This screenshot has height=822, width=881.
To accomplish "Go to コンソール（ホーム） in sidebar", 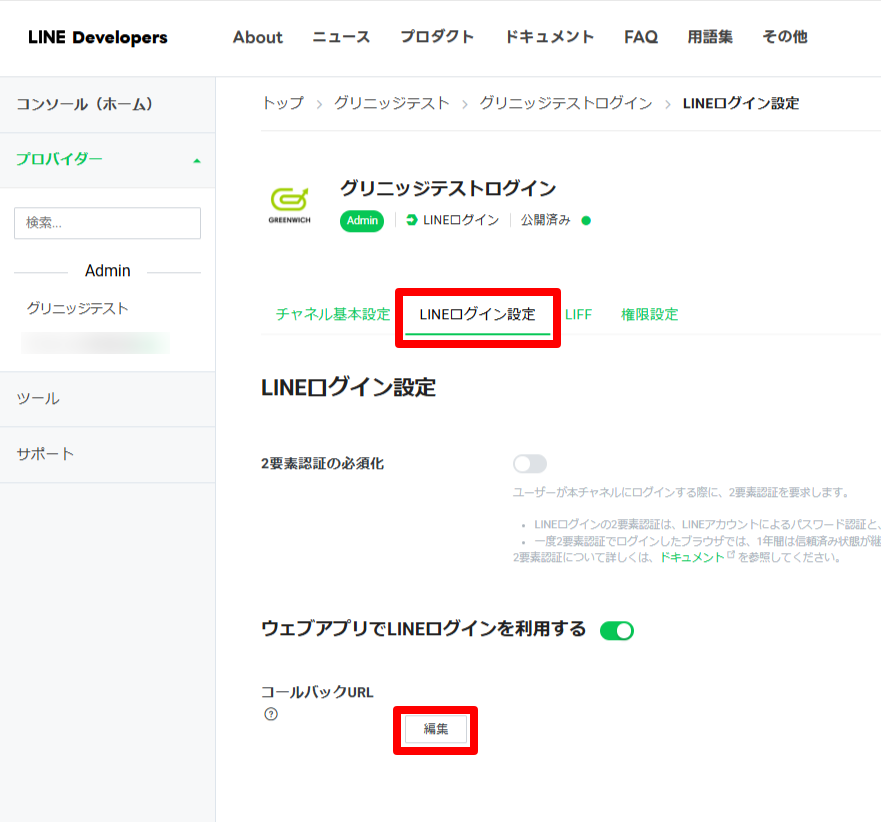I will click(107, 105).
